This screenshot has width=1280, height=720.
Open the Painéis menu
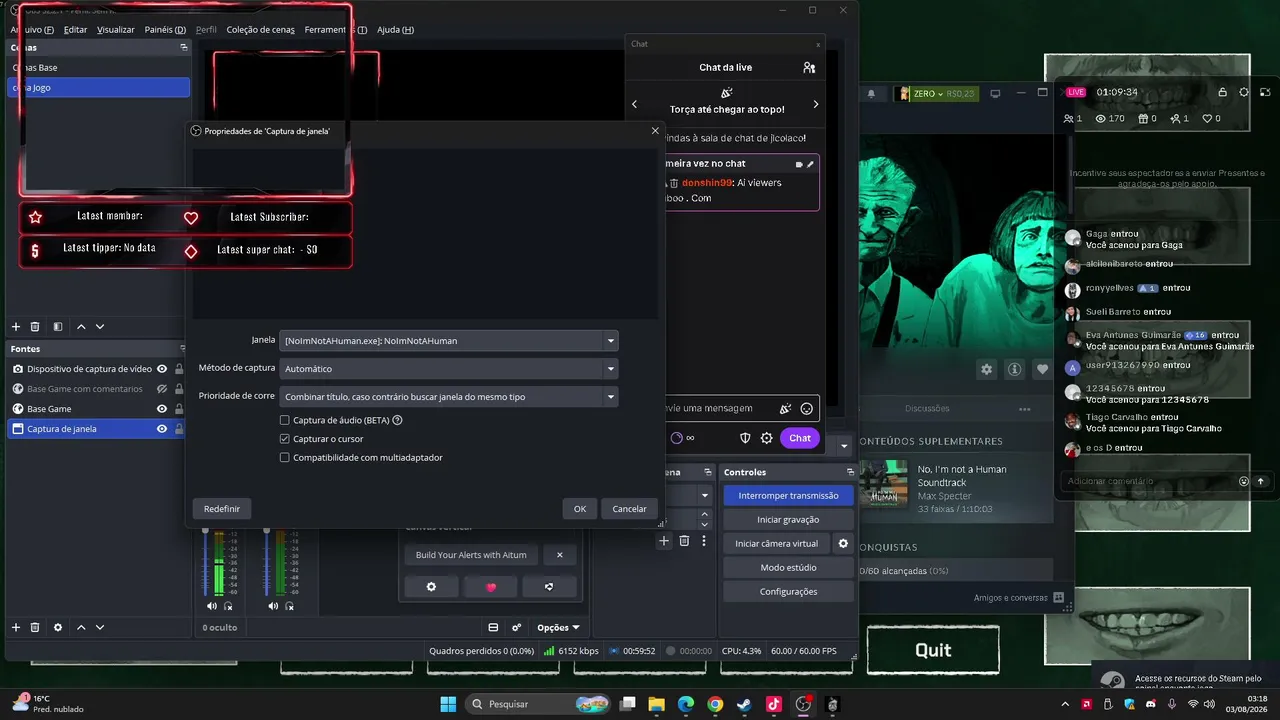click(x=165, y=30)
